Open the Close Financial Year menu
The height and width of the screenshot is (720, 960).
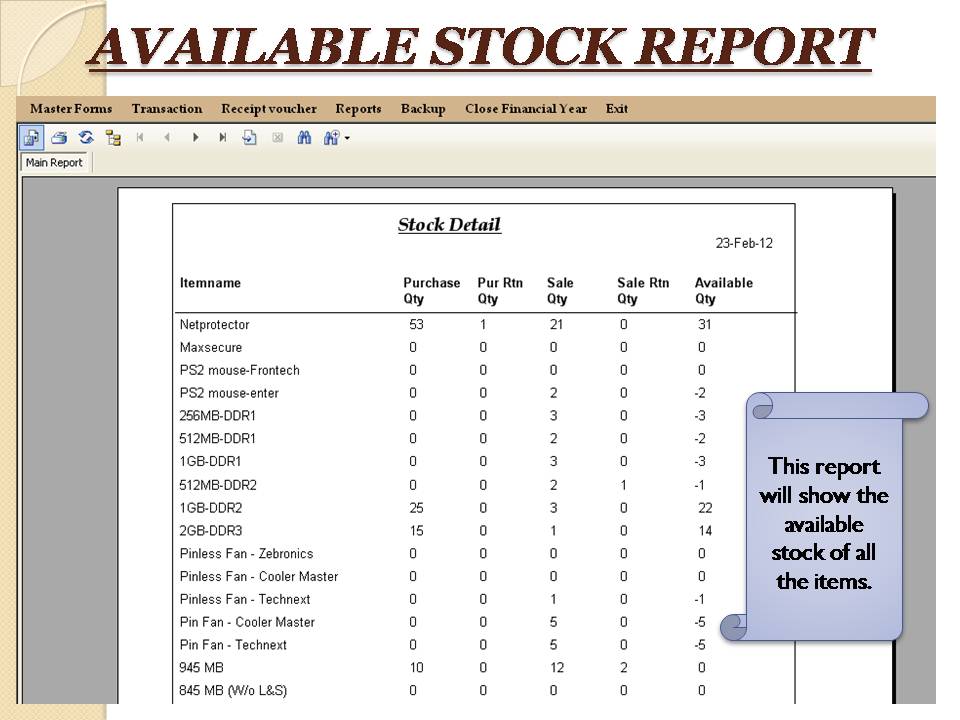click(526, 109)
